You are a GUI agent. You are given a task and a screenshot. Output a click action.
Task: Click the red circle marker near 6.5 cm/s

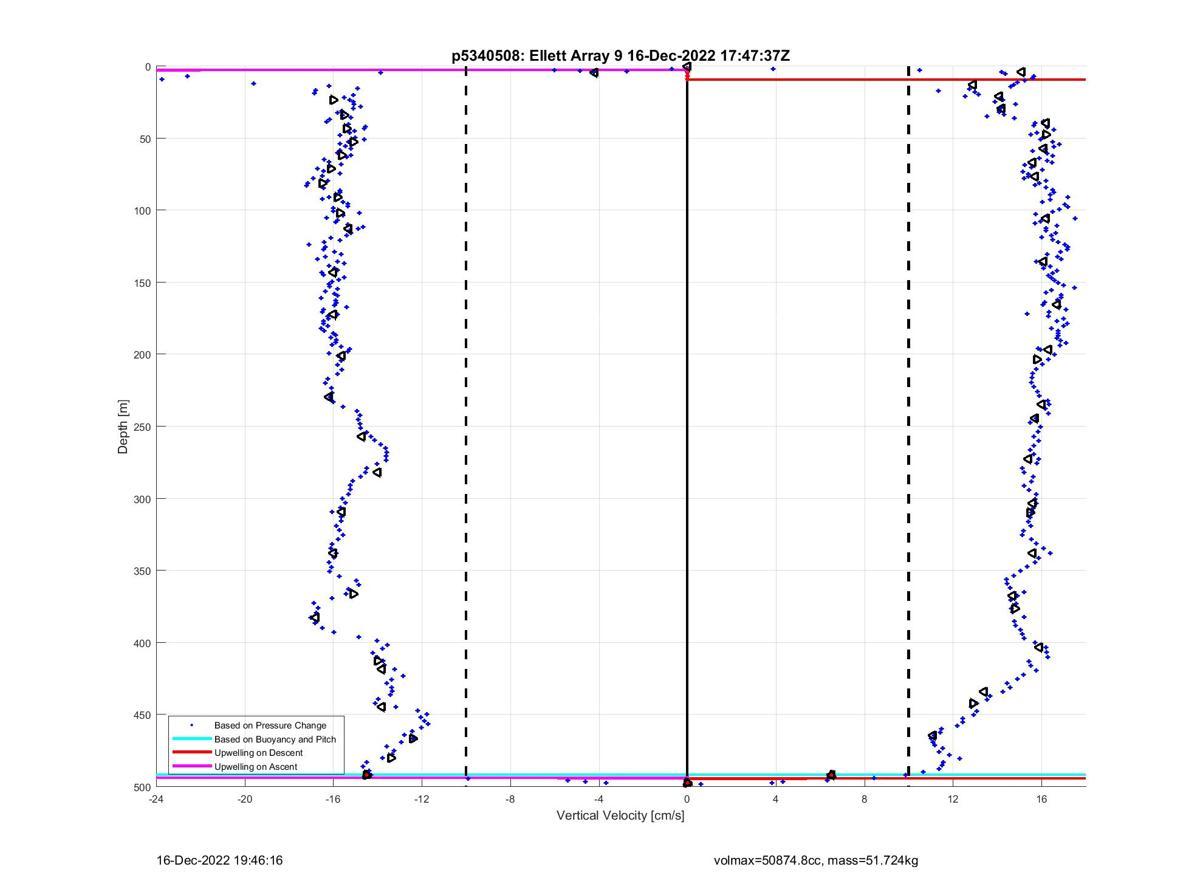pos(831,775)
